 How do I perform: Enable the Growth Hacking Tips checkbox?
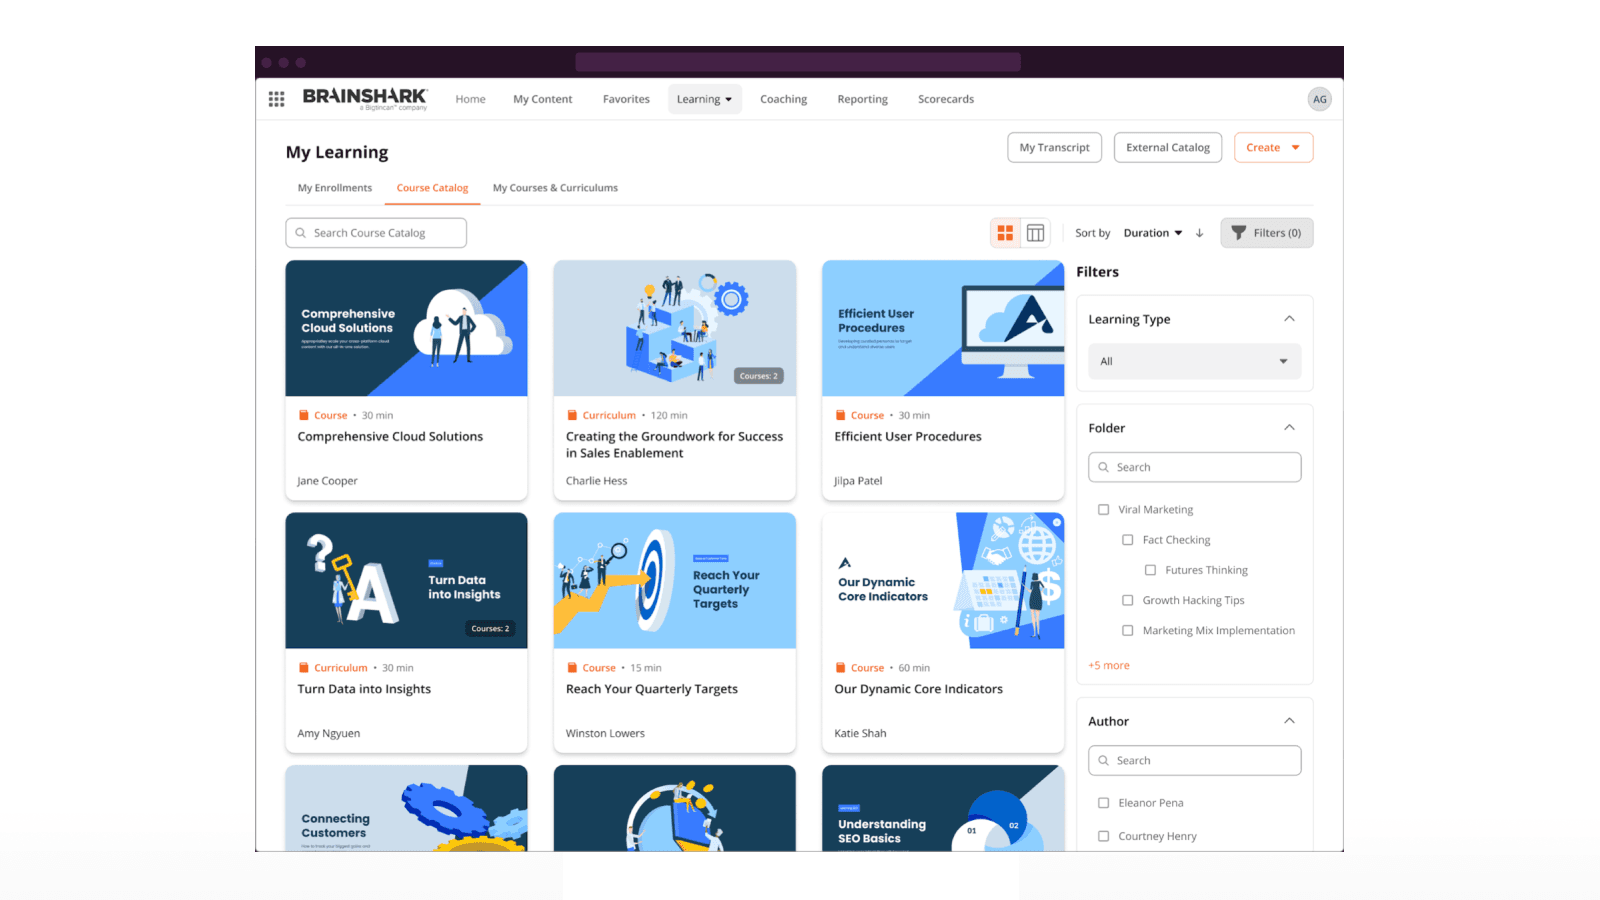[1128, 600]
